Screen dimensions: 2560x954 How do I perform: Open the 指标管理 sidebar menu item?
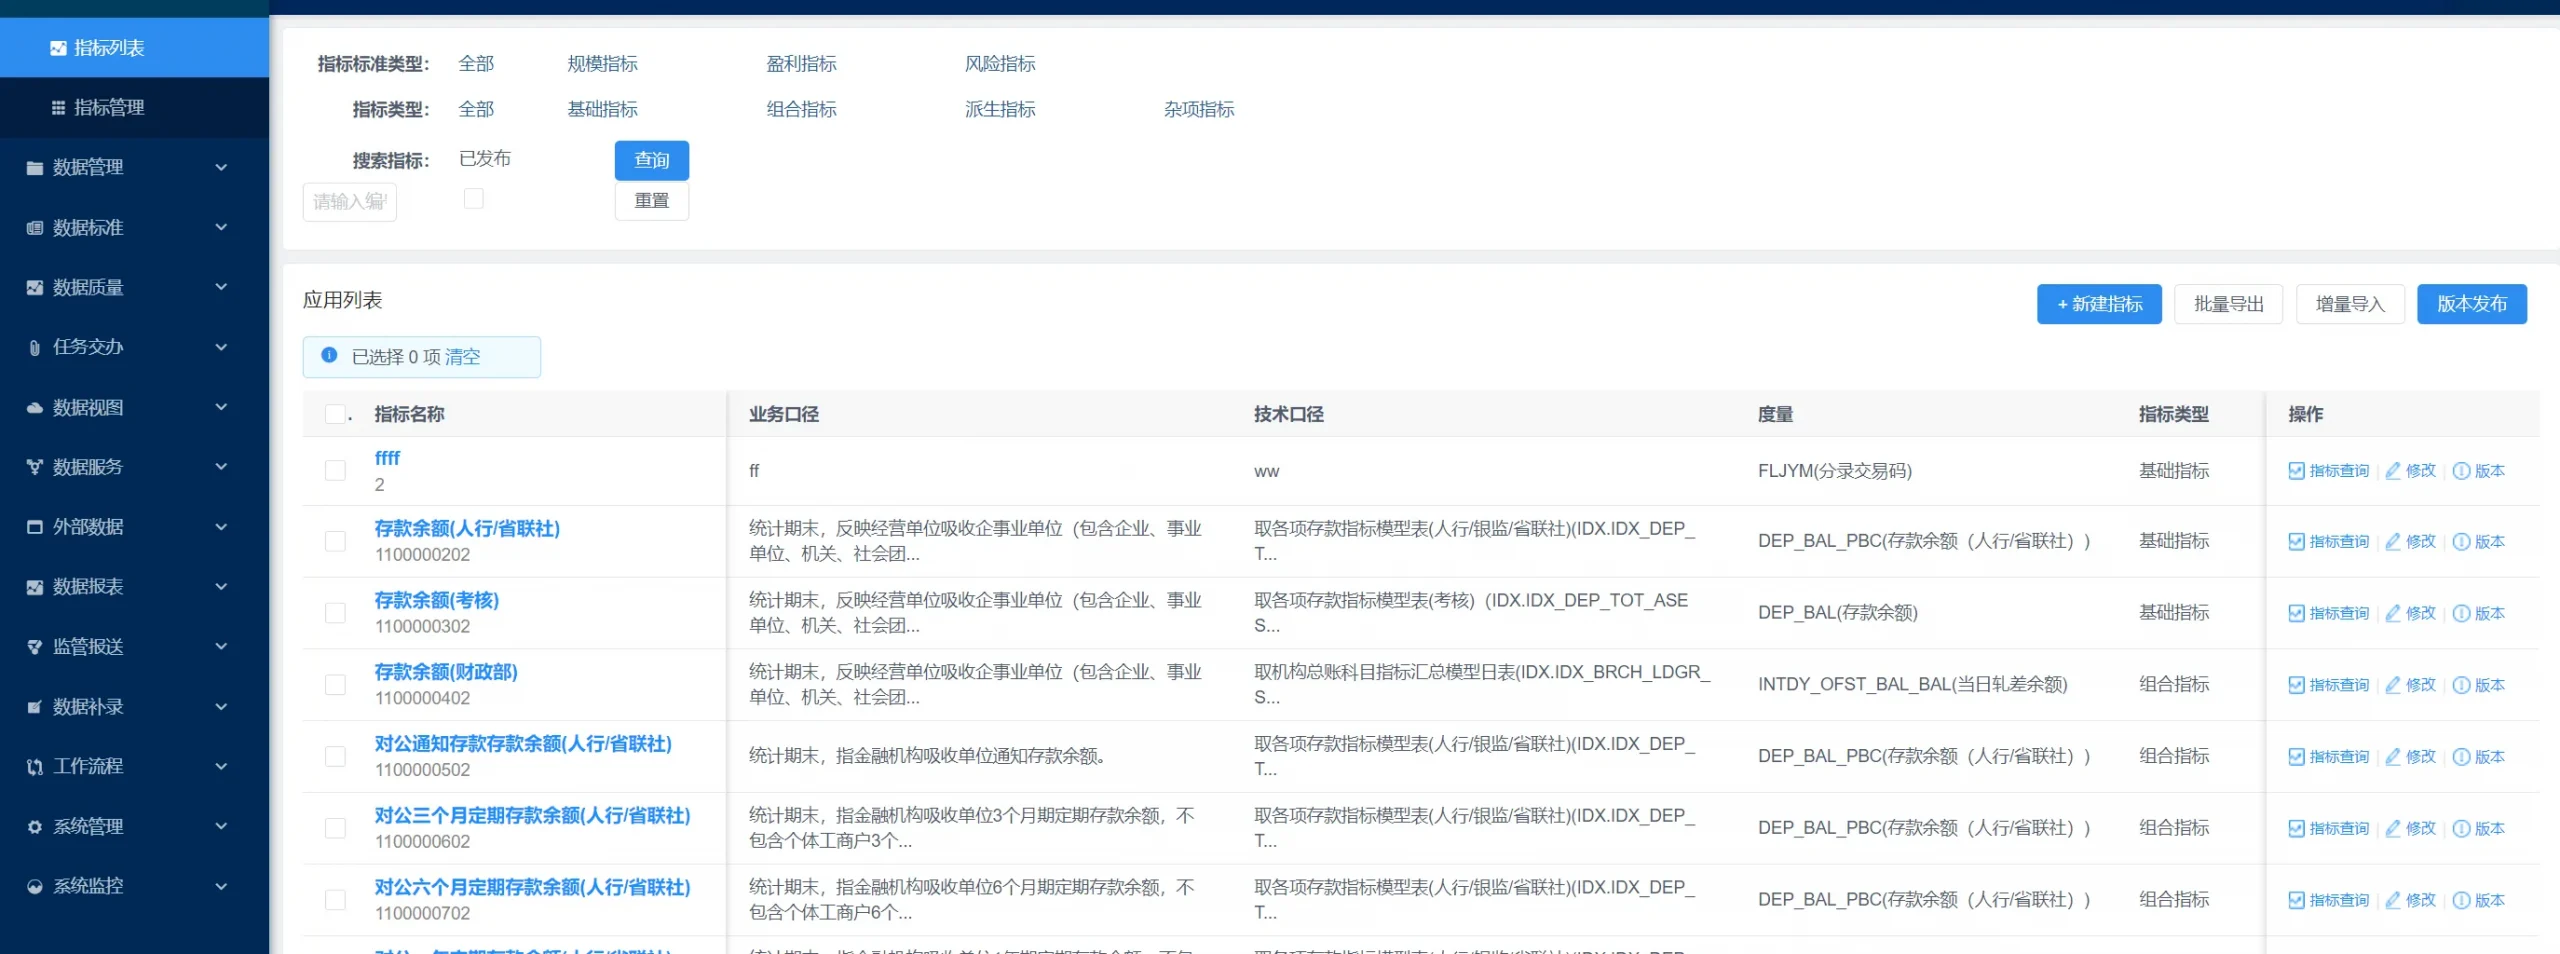(x=108, y=107)
